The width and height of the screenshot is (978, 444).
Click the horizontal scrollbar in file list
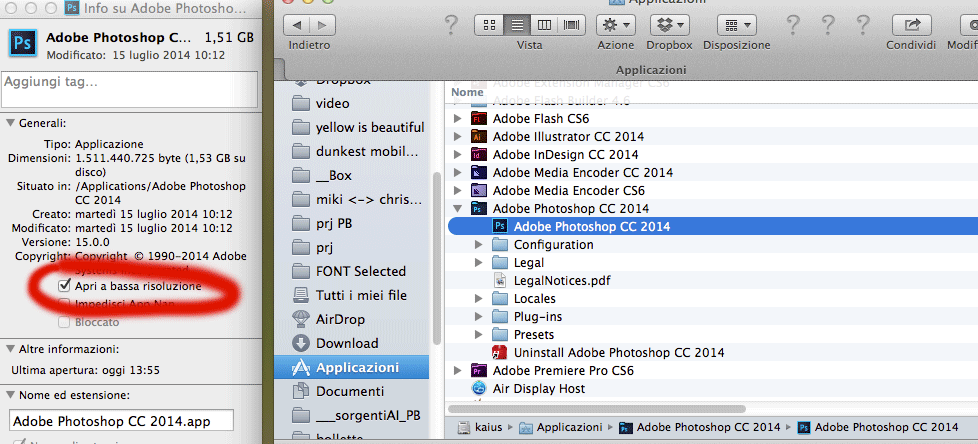pos(596,409)
